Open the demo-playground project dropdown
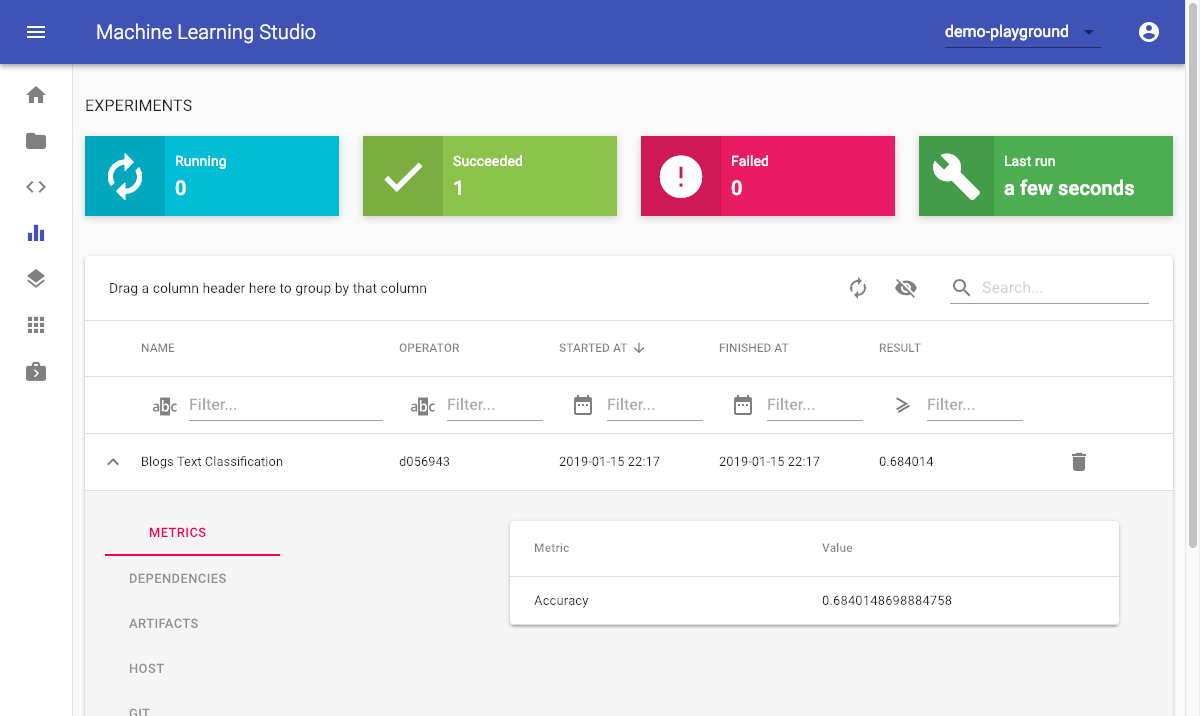 (1021, 32)
